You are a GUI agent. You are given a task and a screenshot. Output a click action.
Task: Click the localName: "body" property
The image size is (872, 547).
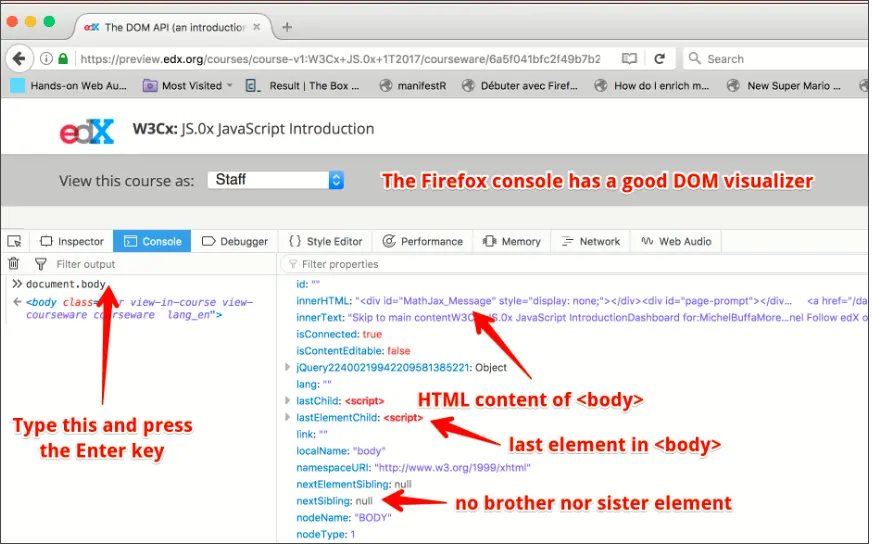coord(340,451)
